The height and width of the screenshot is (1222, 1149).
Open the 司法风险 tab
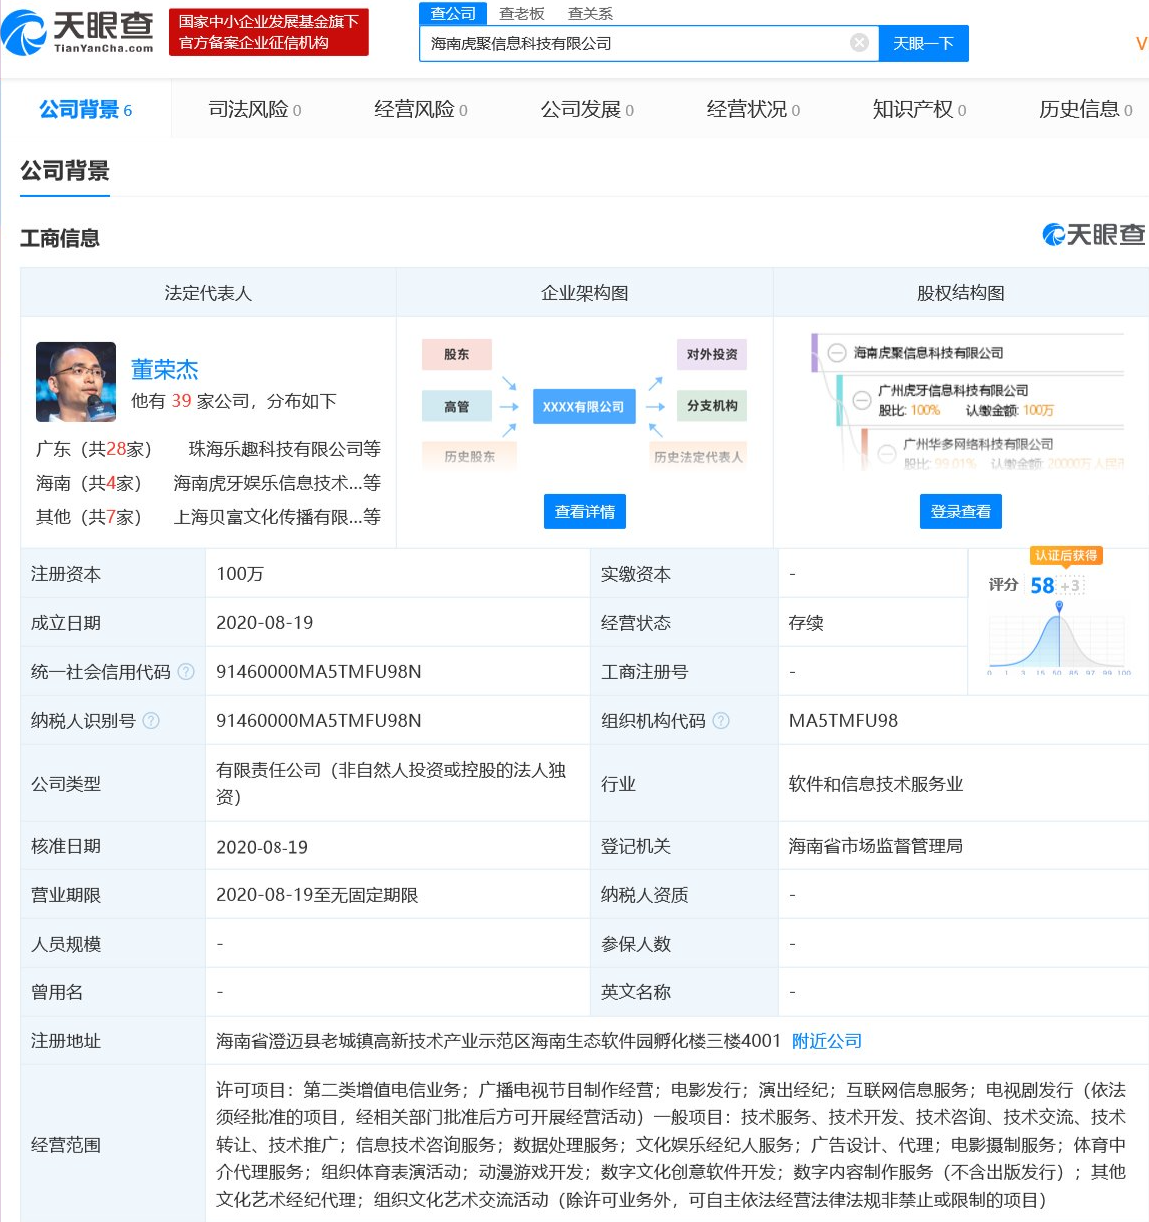coord(247,109)
